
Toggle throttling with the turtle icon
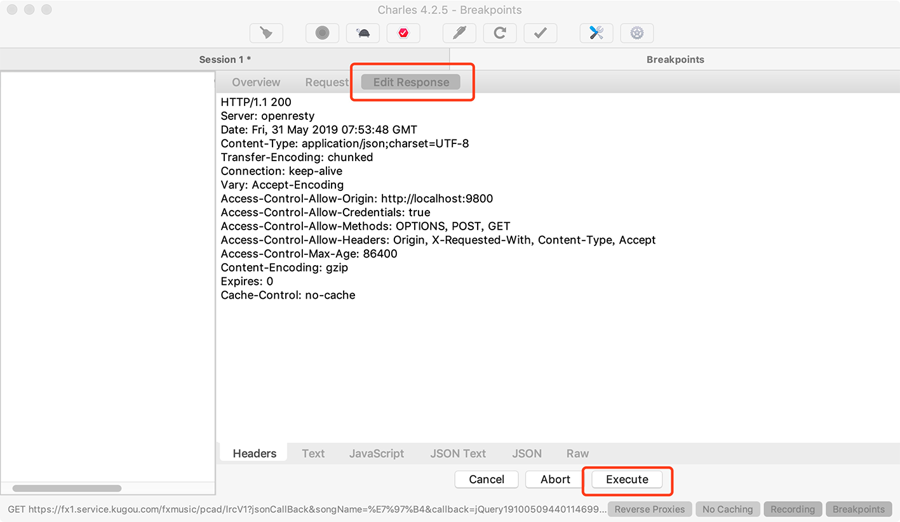tap(362, 33)
